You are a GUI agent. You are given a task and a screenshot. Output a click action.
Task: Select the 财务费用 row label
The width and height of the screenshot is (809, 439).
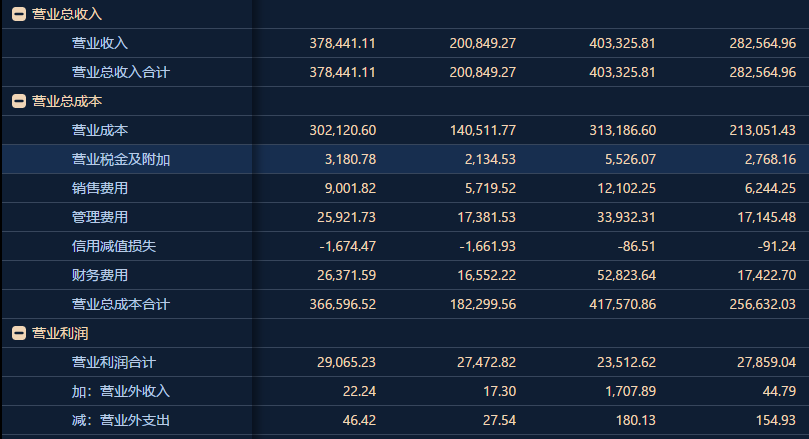coord(100,275)
